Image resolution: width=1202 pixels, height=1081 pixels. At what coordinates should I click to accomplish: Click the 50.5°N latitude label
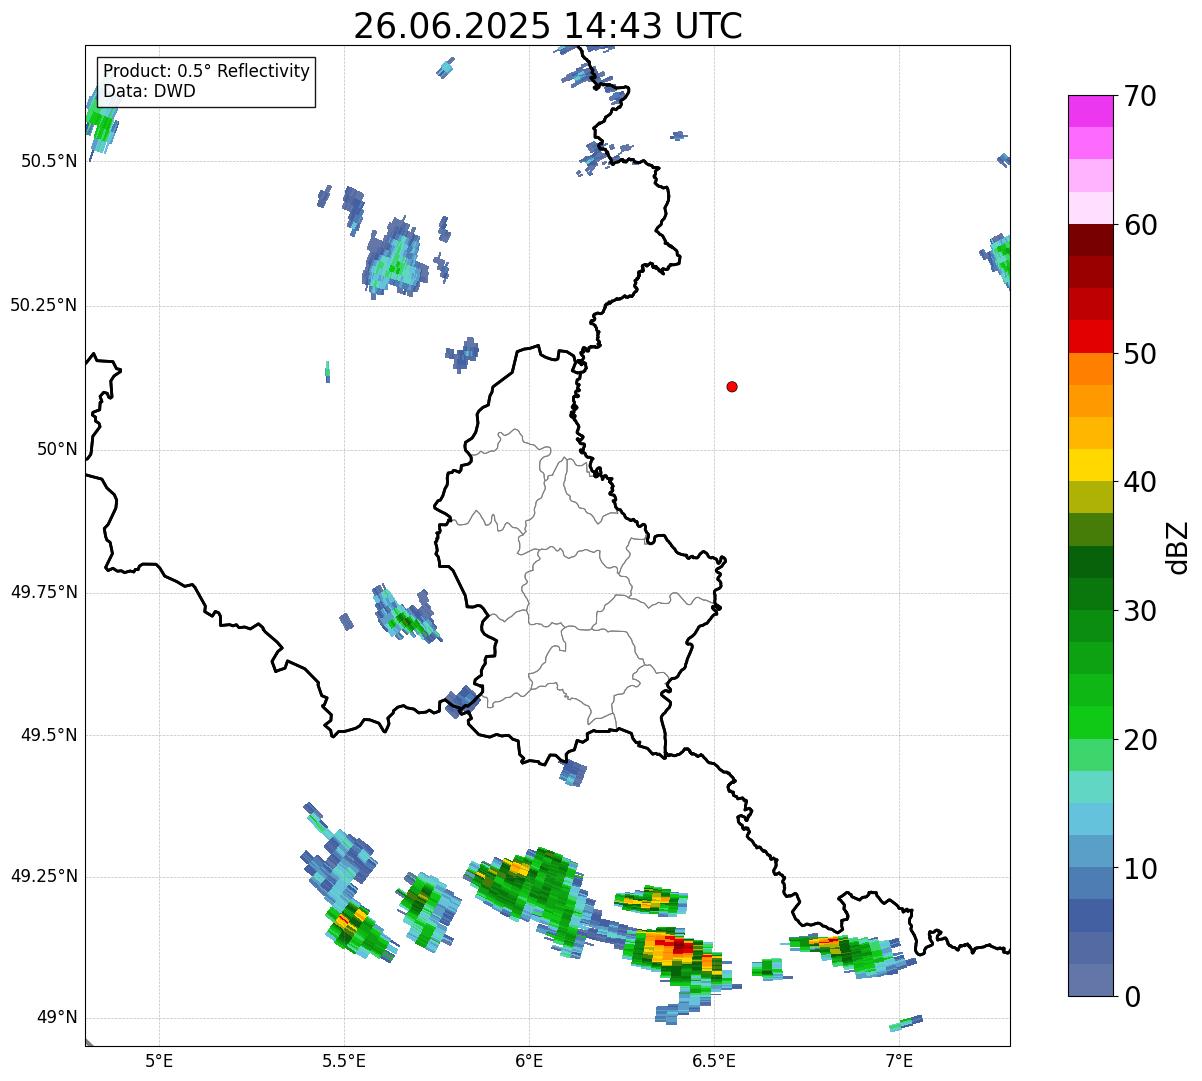point(49,161)
